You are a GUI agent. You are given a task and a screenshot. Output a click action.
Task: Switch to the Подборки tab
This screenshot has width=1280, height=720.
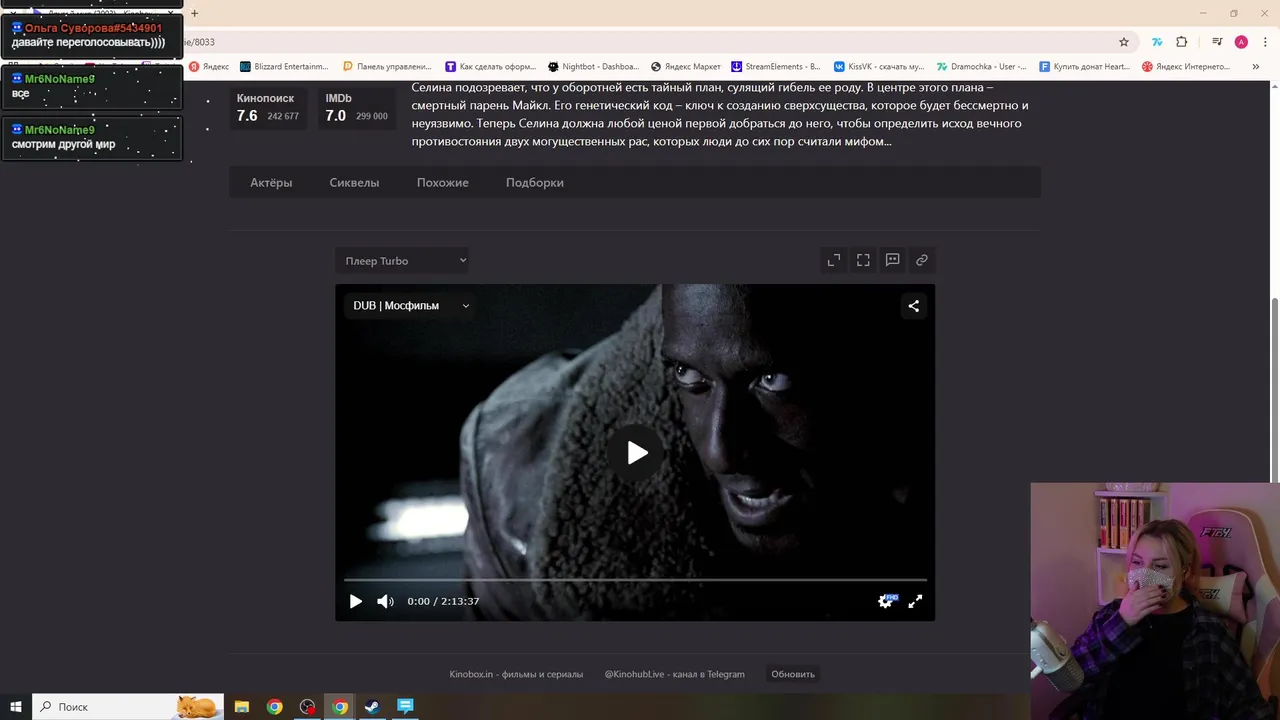(535, 183)
